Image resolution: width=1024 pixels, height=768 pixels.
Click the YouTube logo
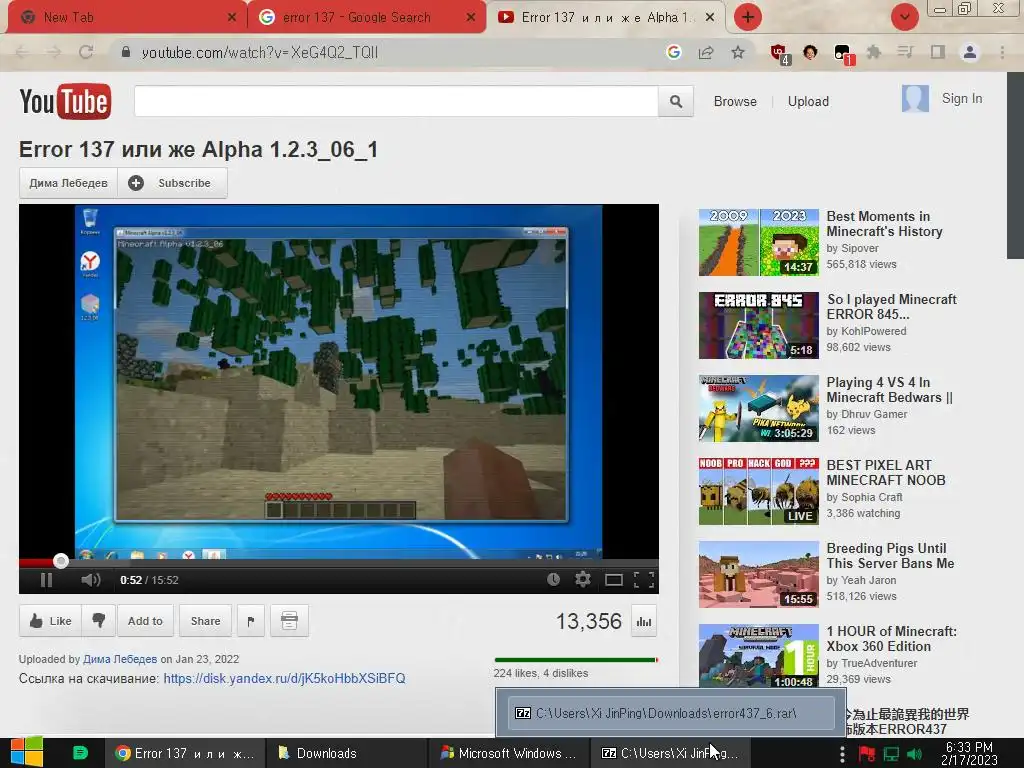[x=65, y=101]
